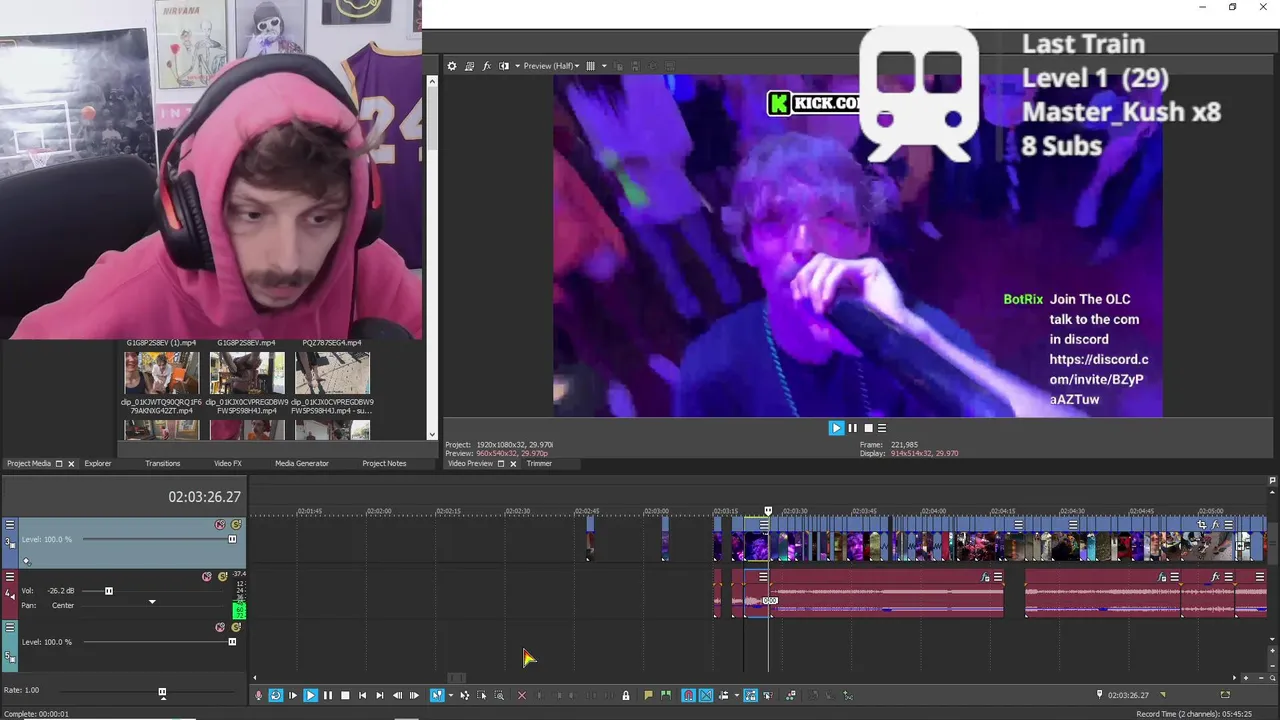Select Normal Edit tool
This screenshot has height=720, width=1280.
pyautogui.click(x=437, y=696)
